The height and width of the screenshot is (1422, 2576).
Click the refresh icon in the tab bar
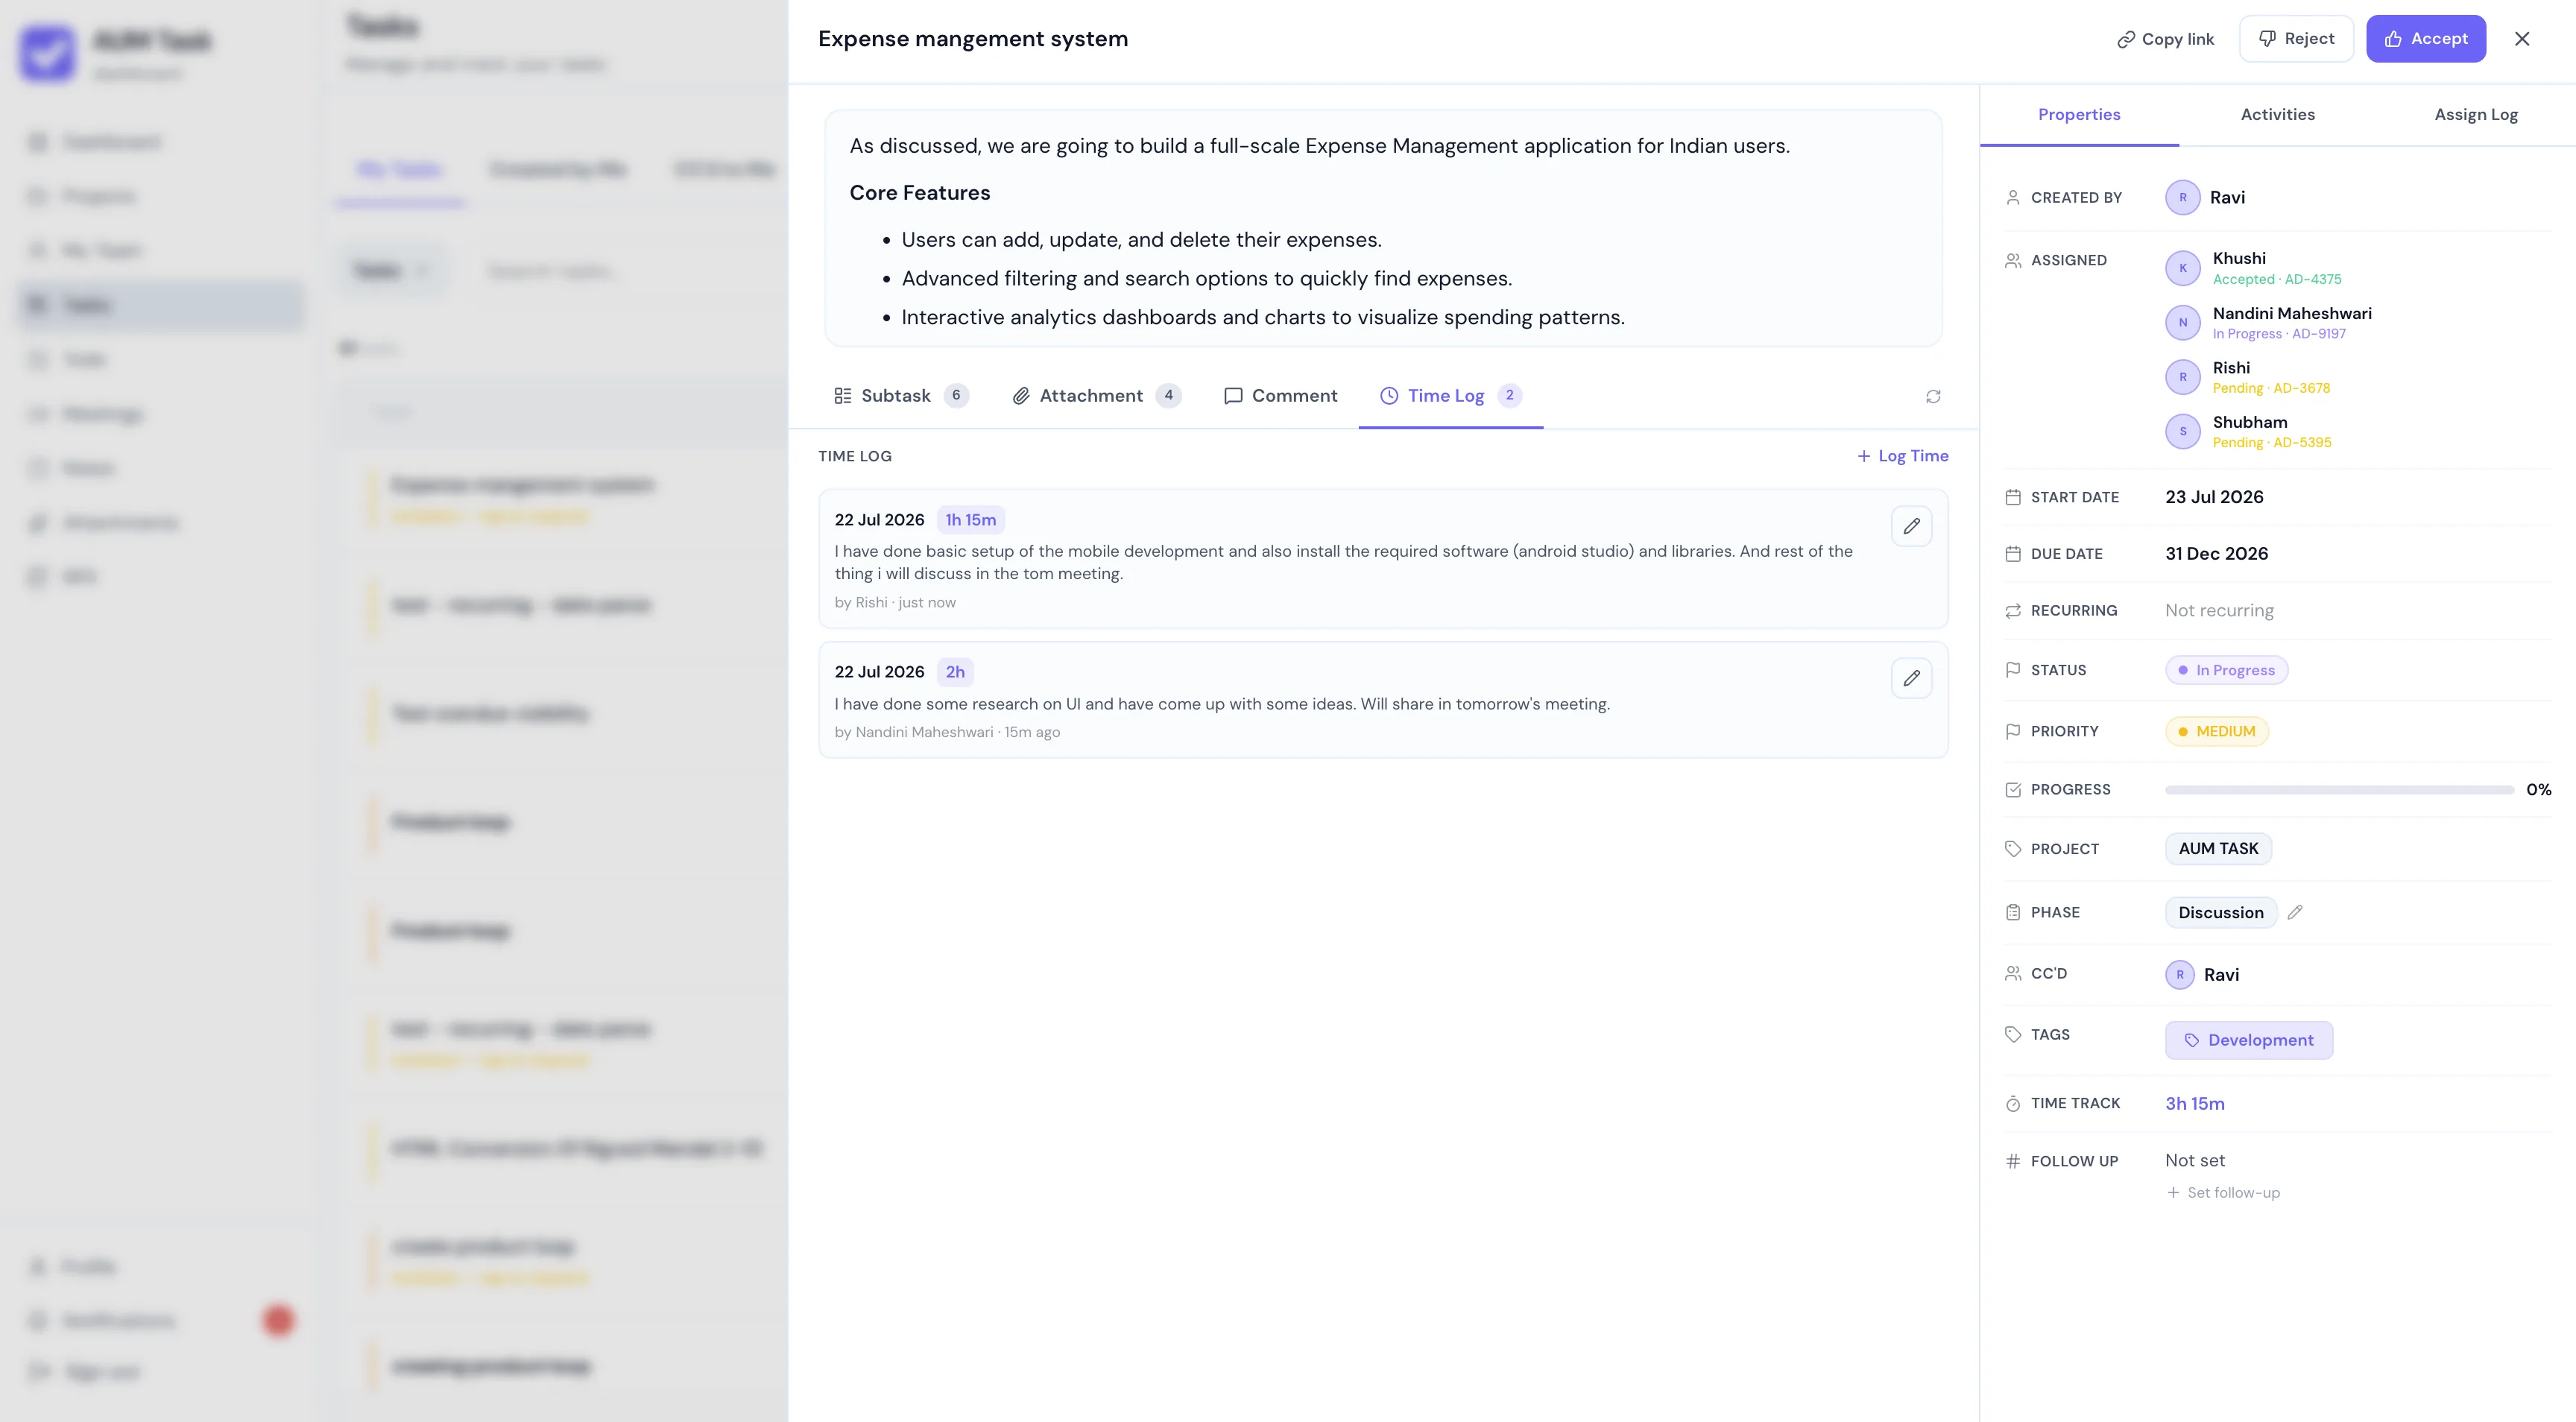(1933, 396)
